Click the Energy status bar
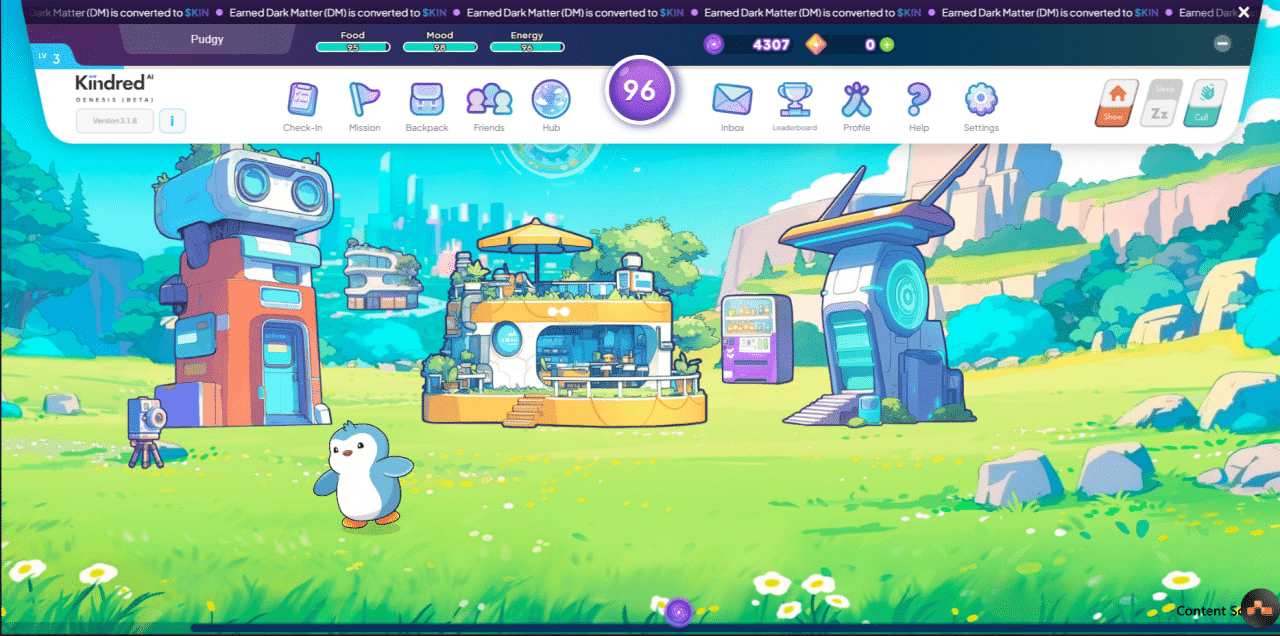The image size is (1280, 636). 527,47
